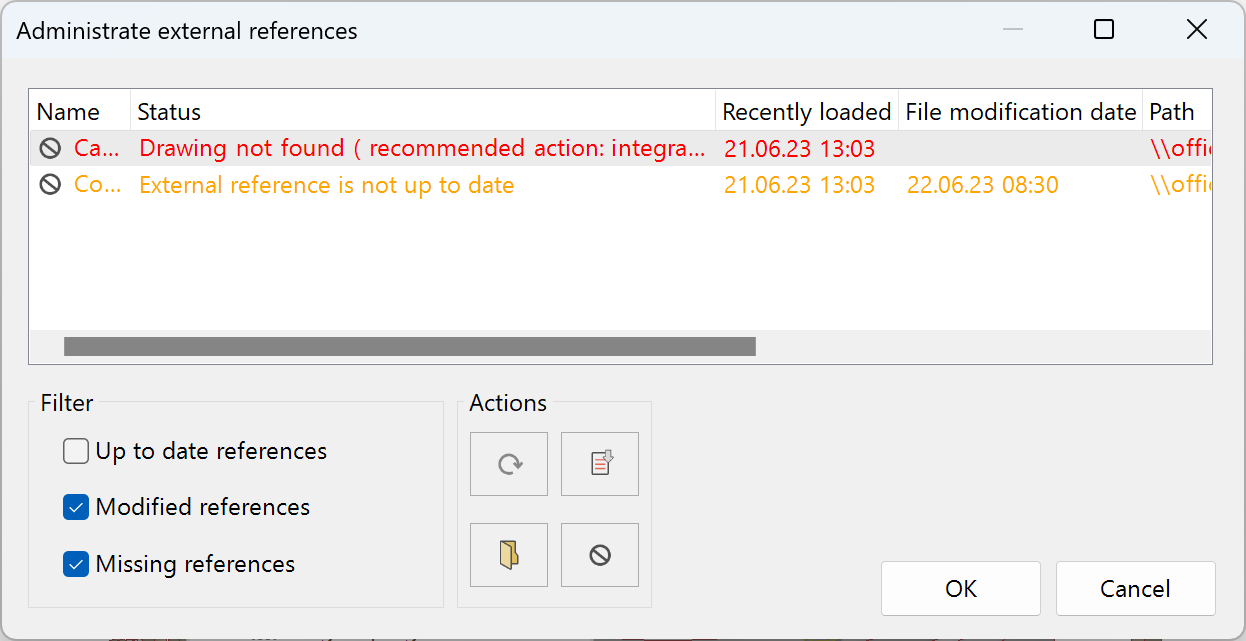Sort by the Recently loaded column header
The height and width of the screenshot is (641, 1246).
click(x=807, y=111)
